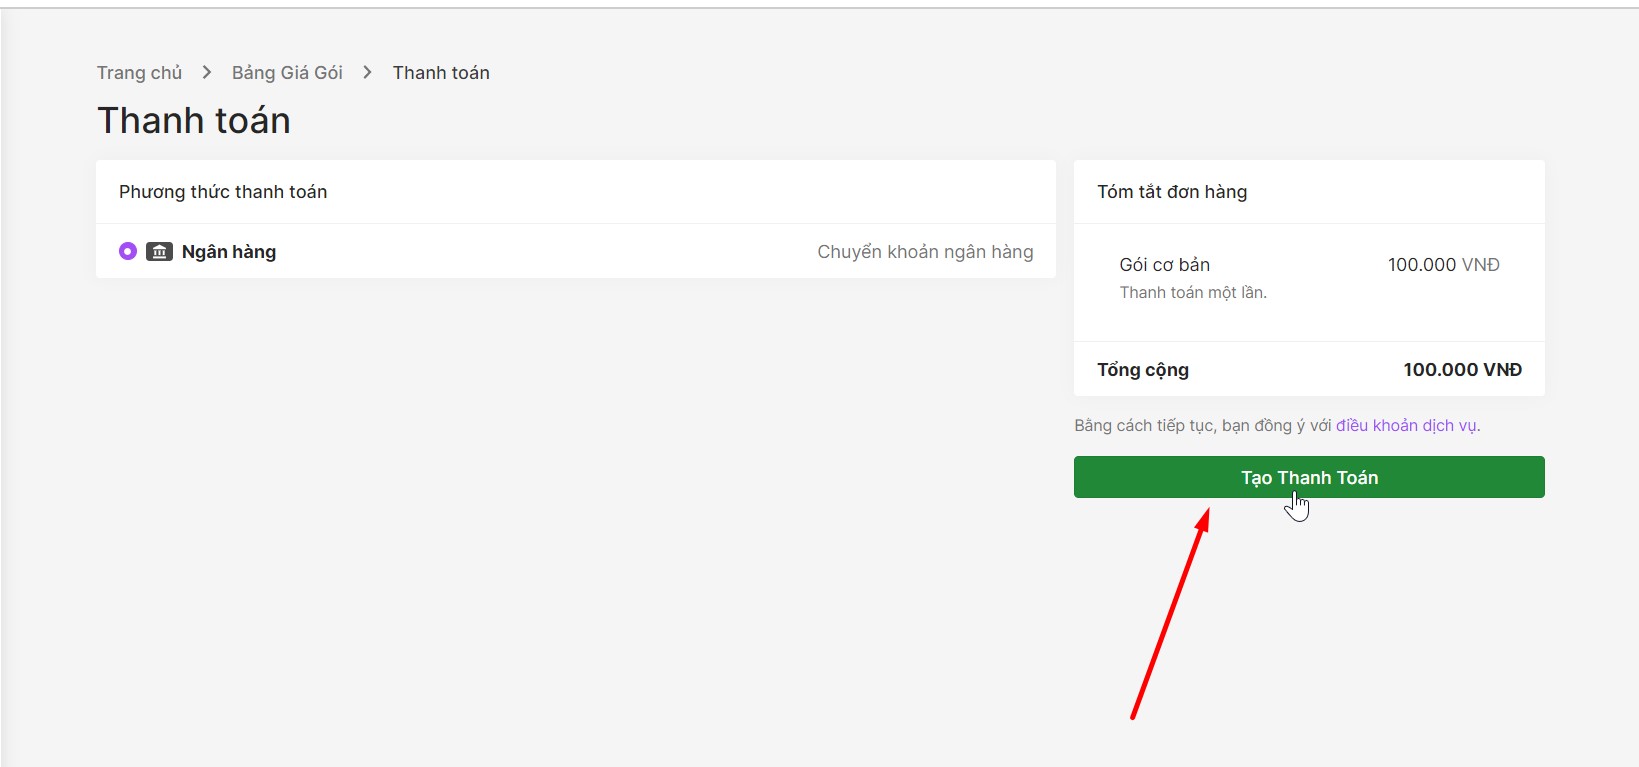Go to Trang chủ breadcrumb link
This screenshot has width=1639, height=767.
139,73
